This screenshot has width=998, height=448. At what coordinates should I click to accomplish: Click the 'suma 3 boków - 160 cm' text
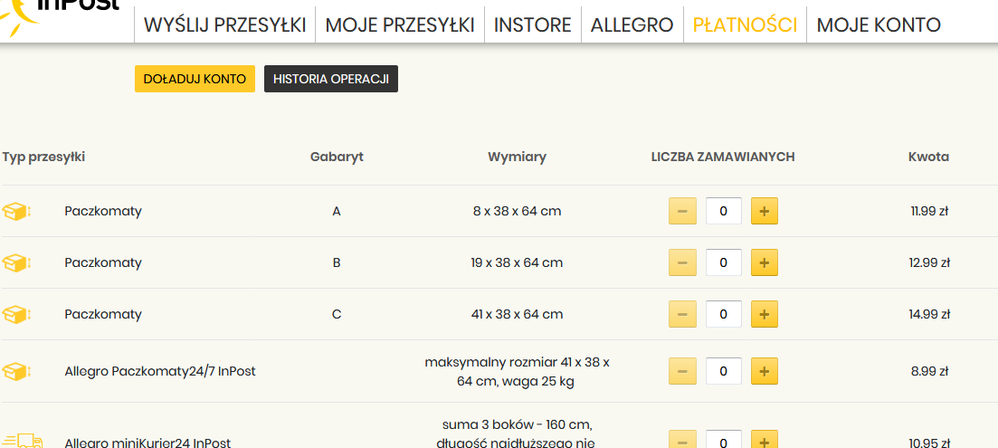click(517, 424)
